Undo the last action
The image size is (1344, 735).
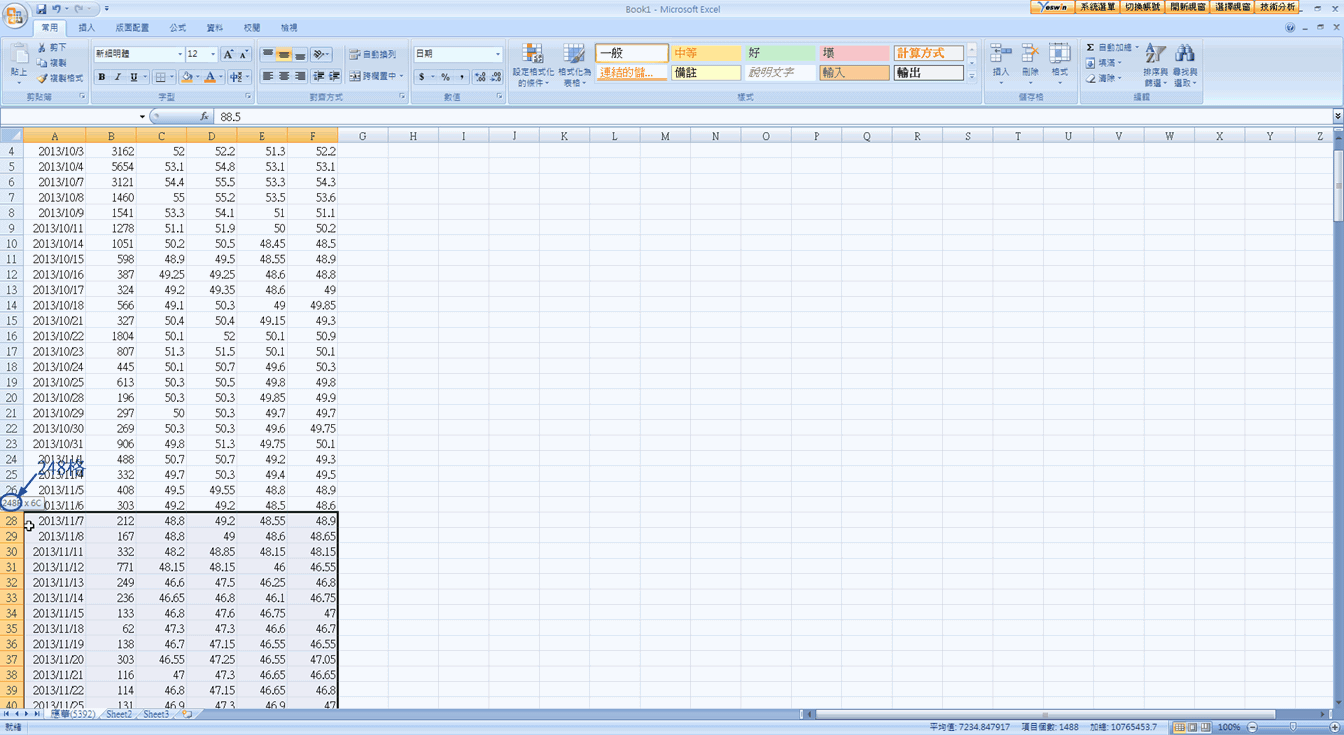57,8
